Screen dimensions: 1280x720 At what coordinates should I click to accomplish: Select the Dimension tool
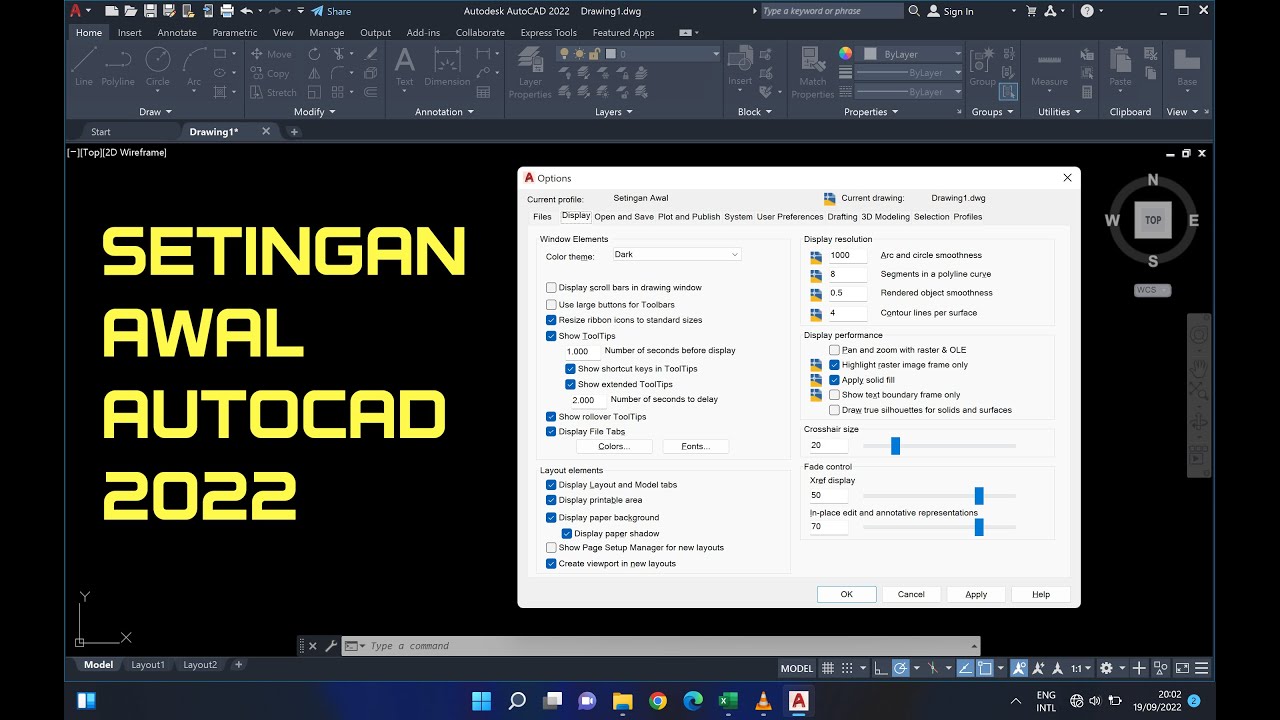coord(447,67)
